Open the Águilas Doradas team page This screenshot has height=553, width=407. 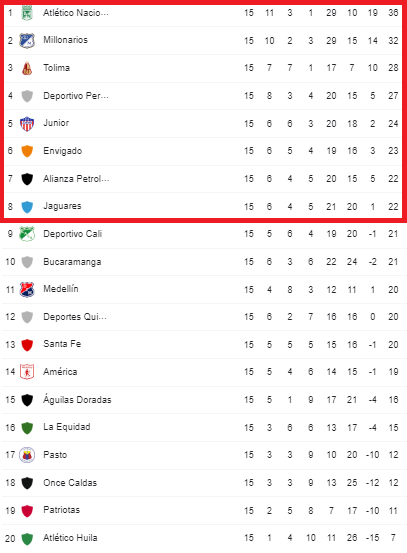pyautogui.click(x=77, y=399)
